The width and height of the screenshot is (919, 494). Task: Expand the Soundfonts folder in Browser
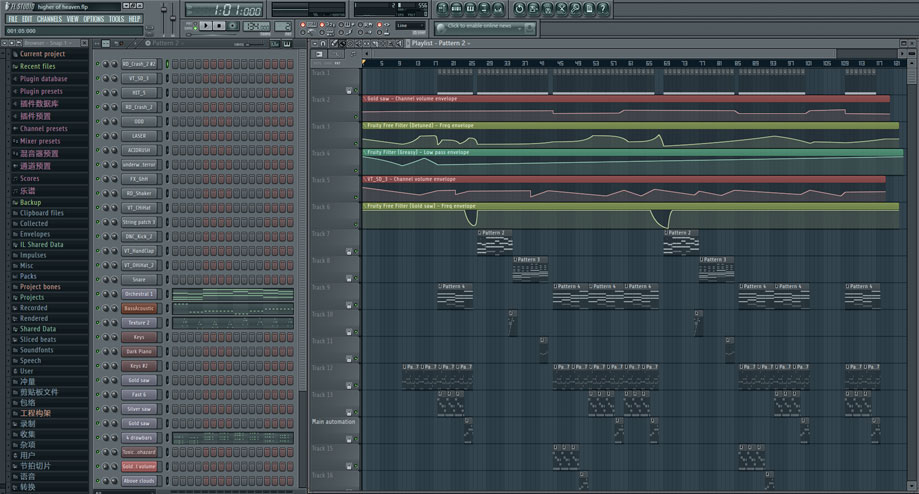pos(36,350)
